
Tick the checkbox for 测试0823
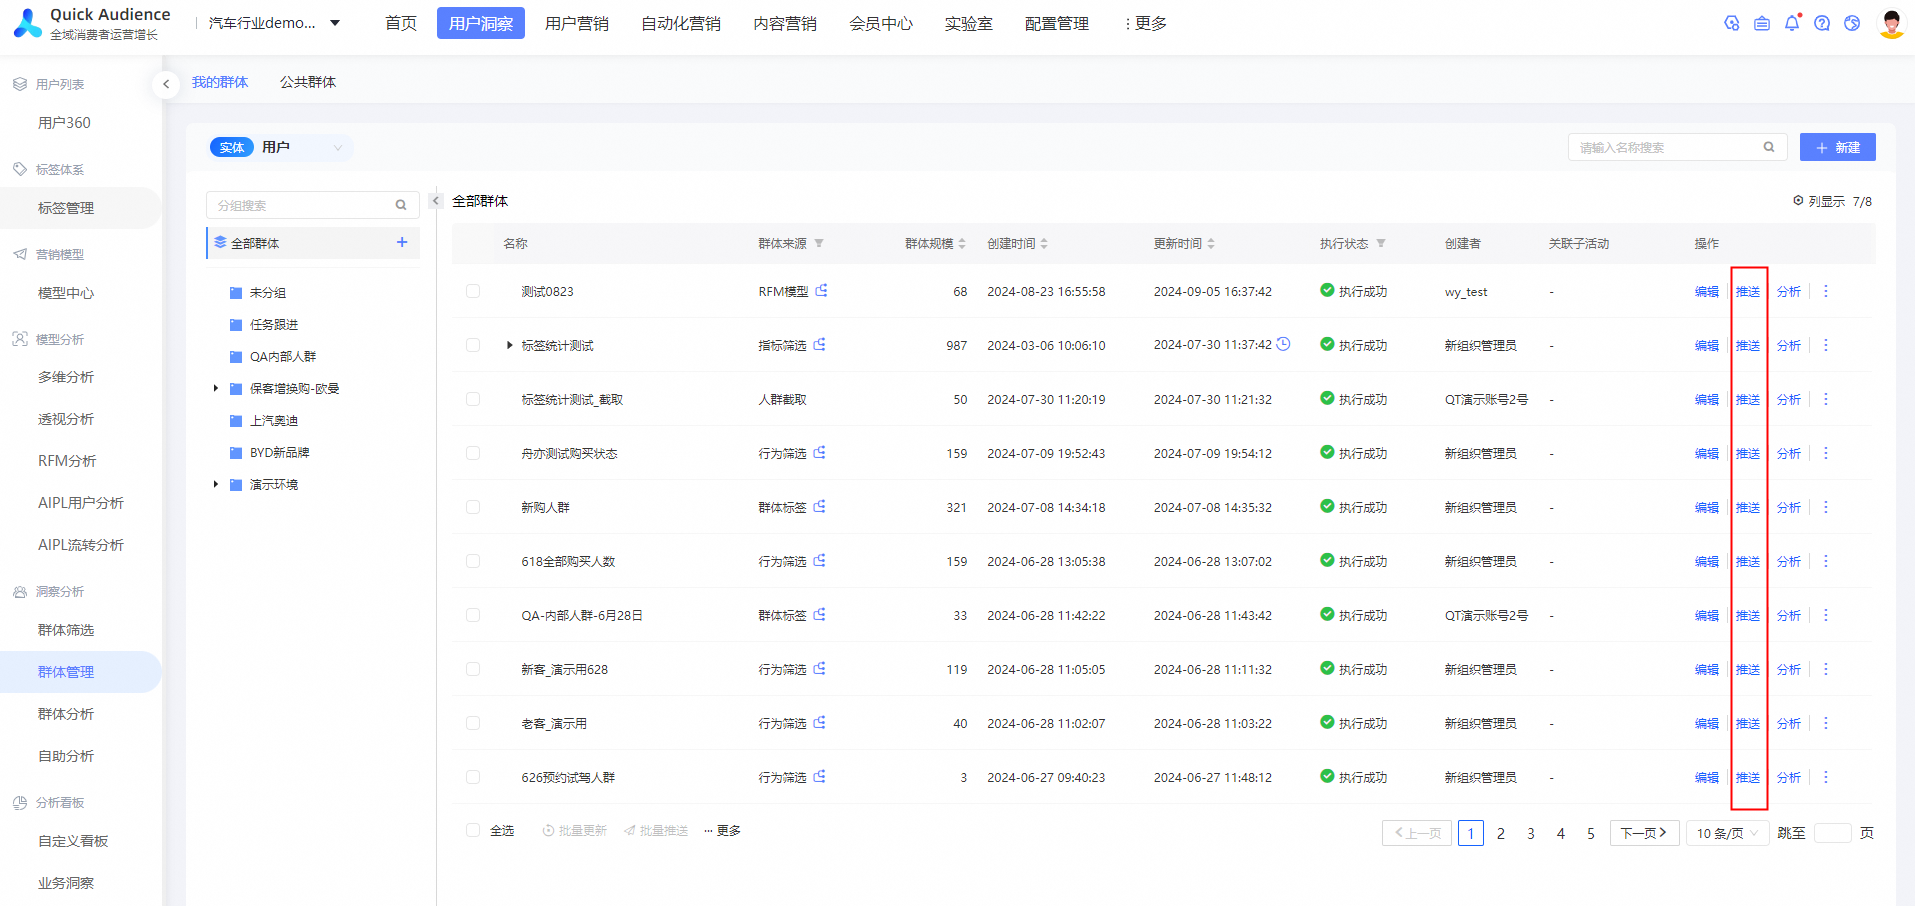473,291
